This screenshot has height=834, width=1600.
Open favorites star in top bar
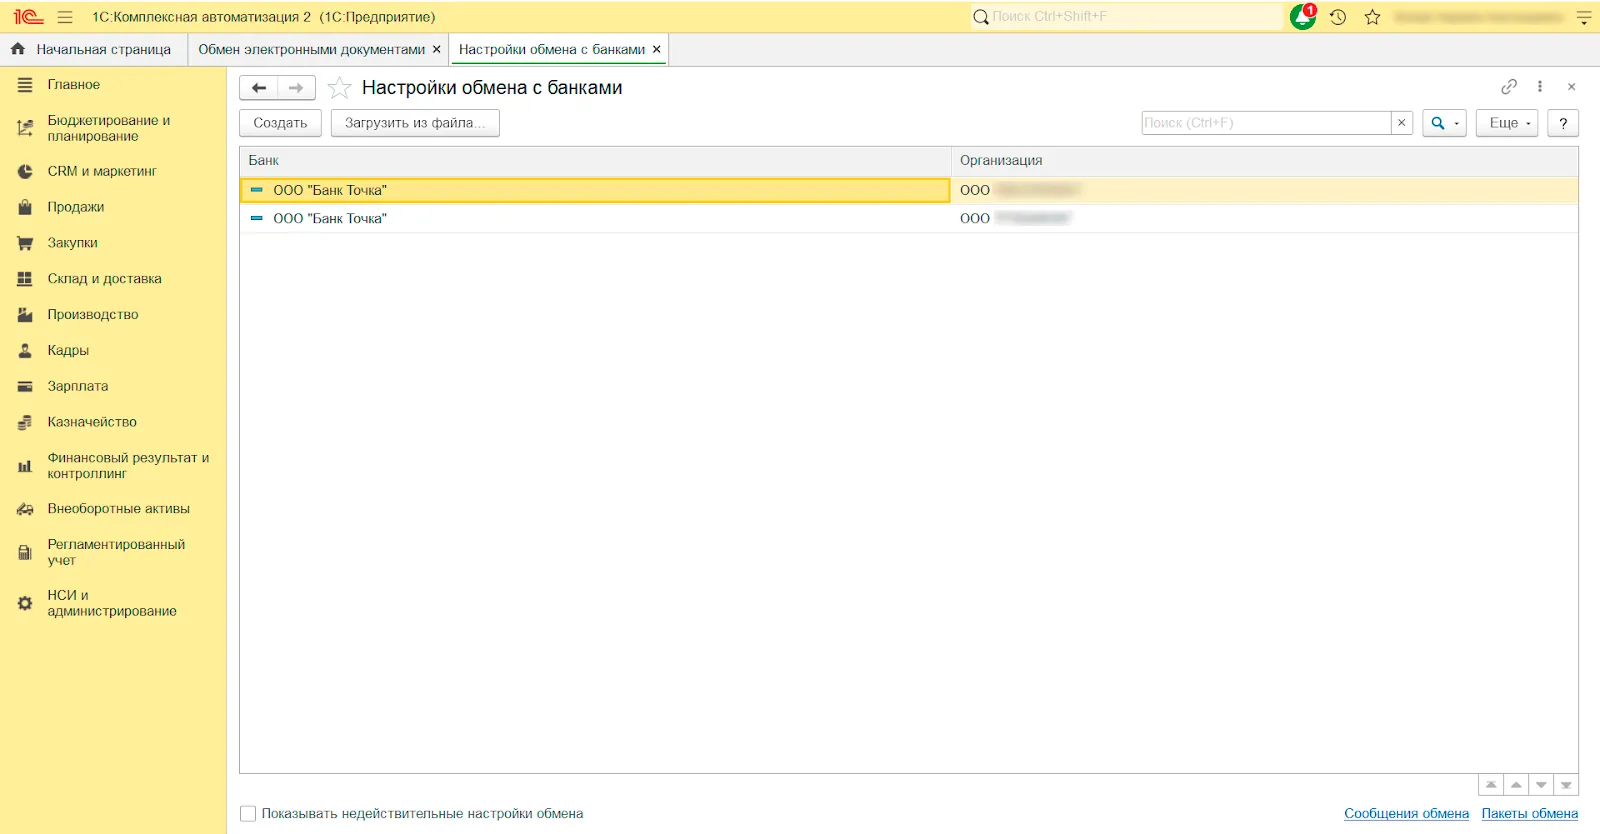point(1372,17)
